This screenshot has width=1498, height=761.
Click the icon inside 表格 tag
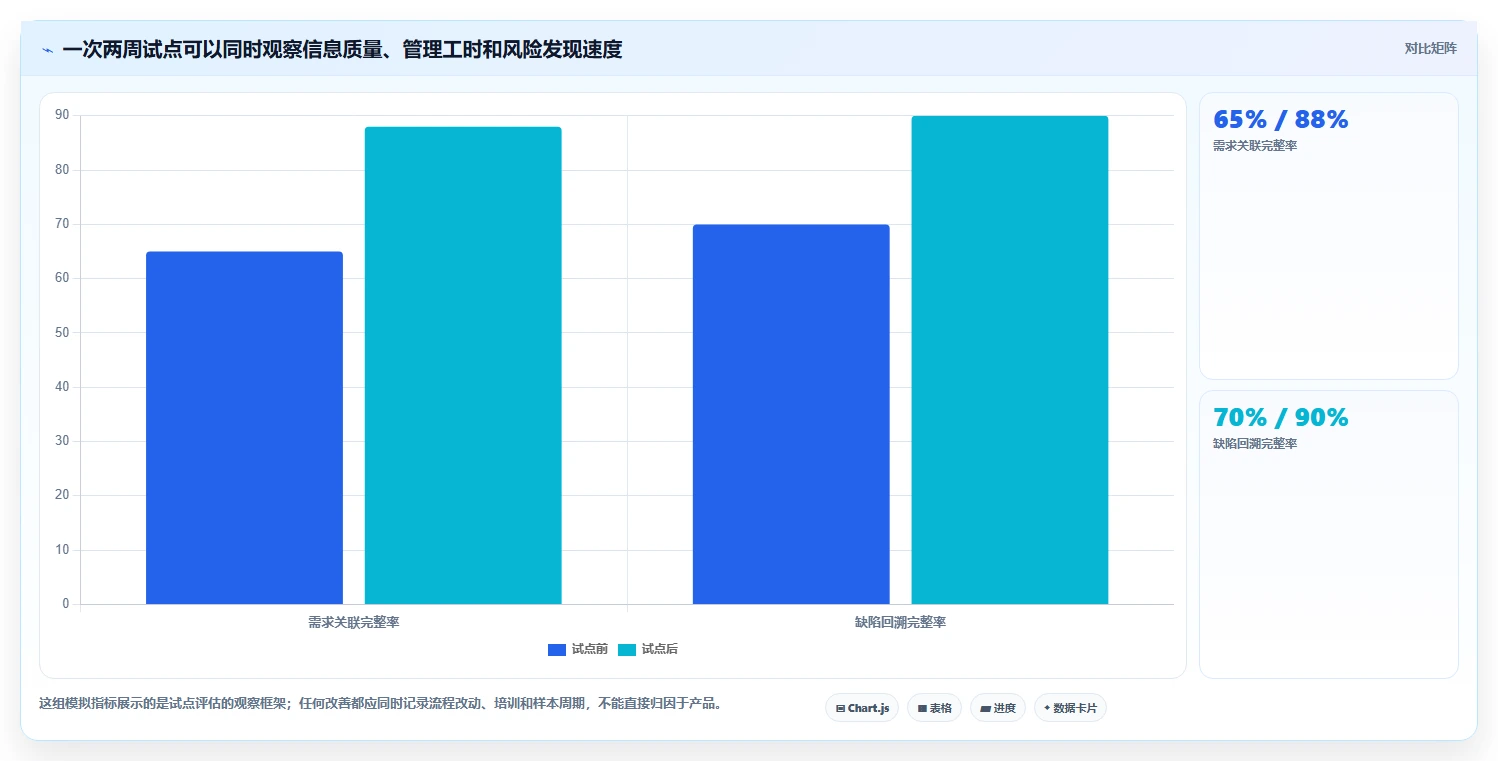(922, 708)
